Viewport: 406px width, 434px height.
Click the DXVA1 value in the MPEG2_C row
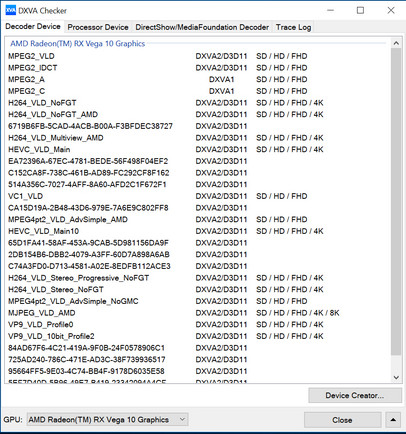coord(221,91)
